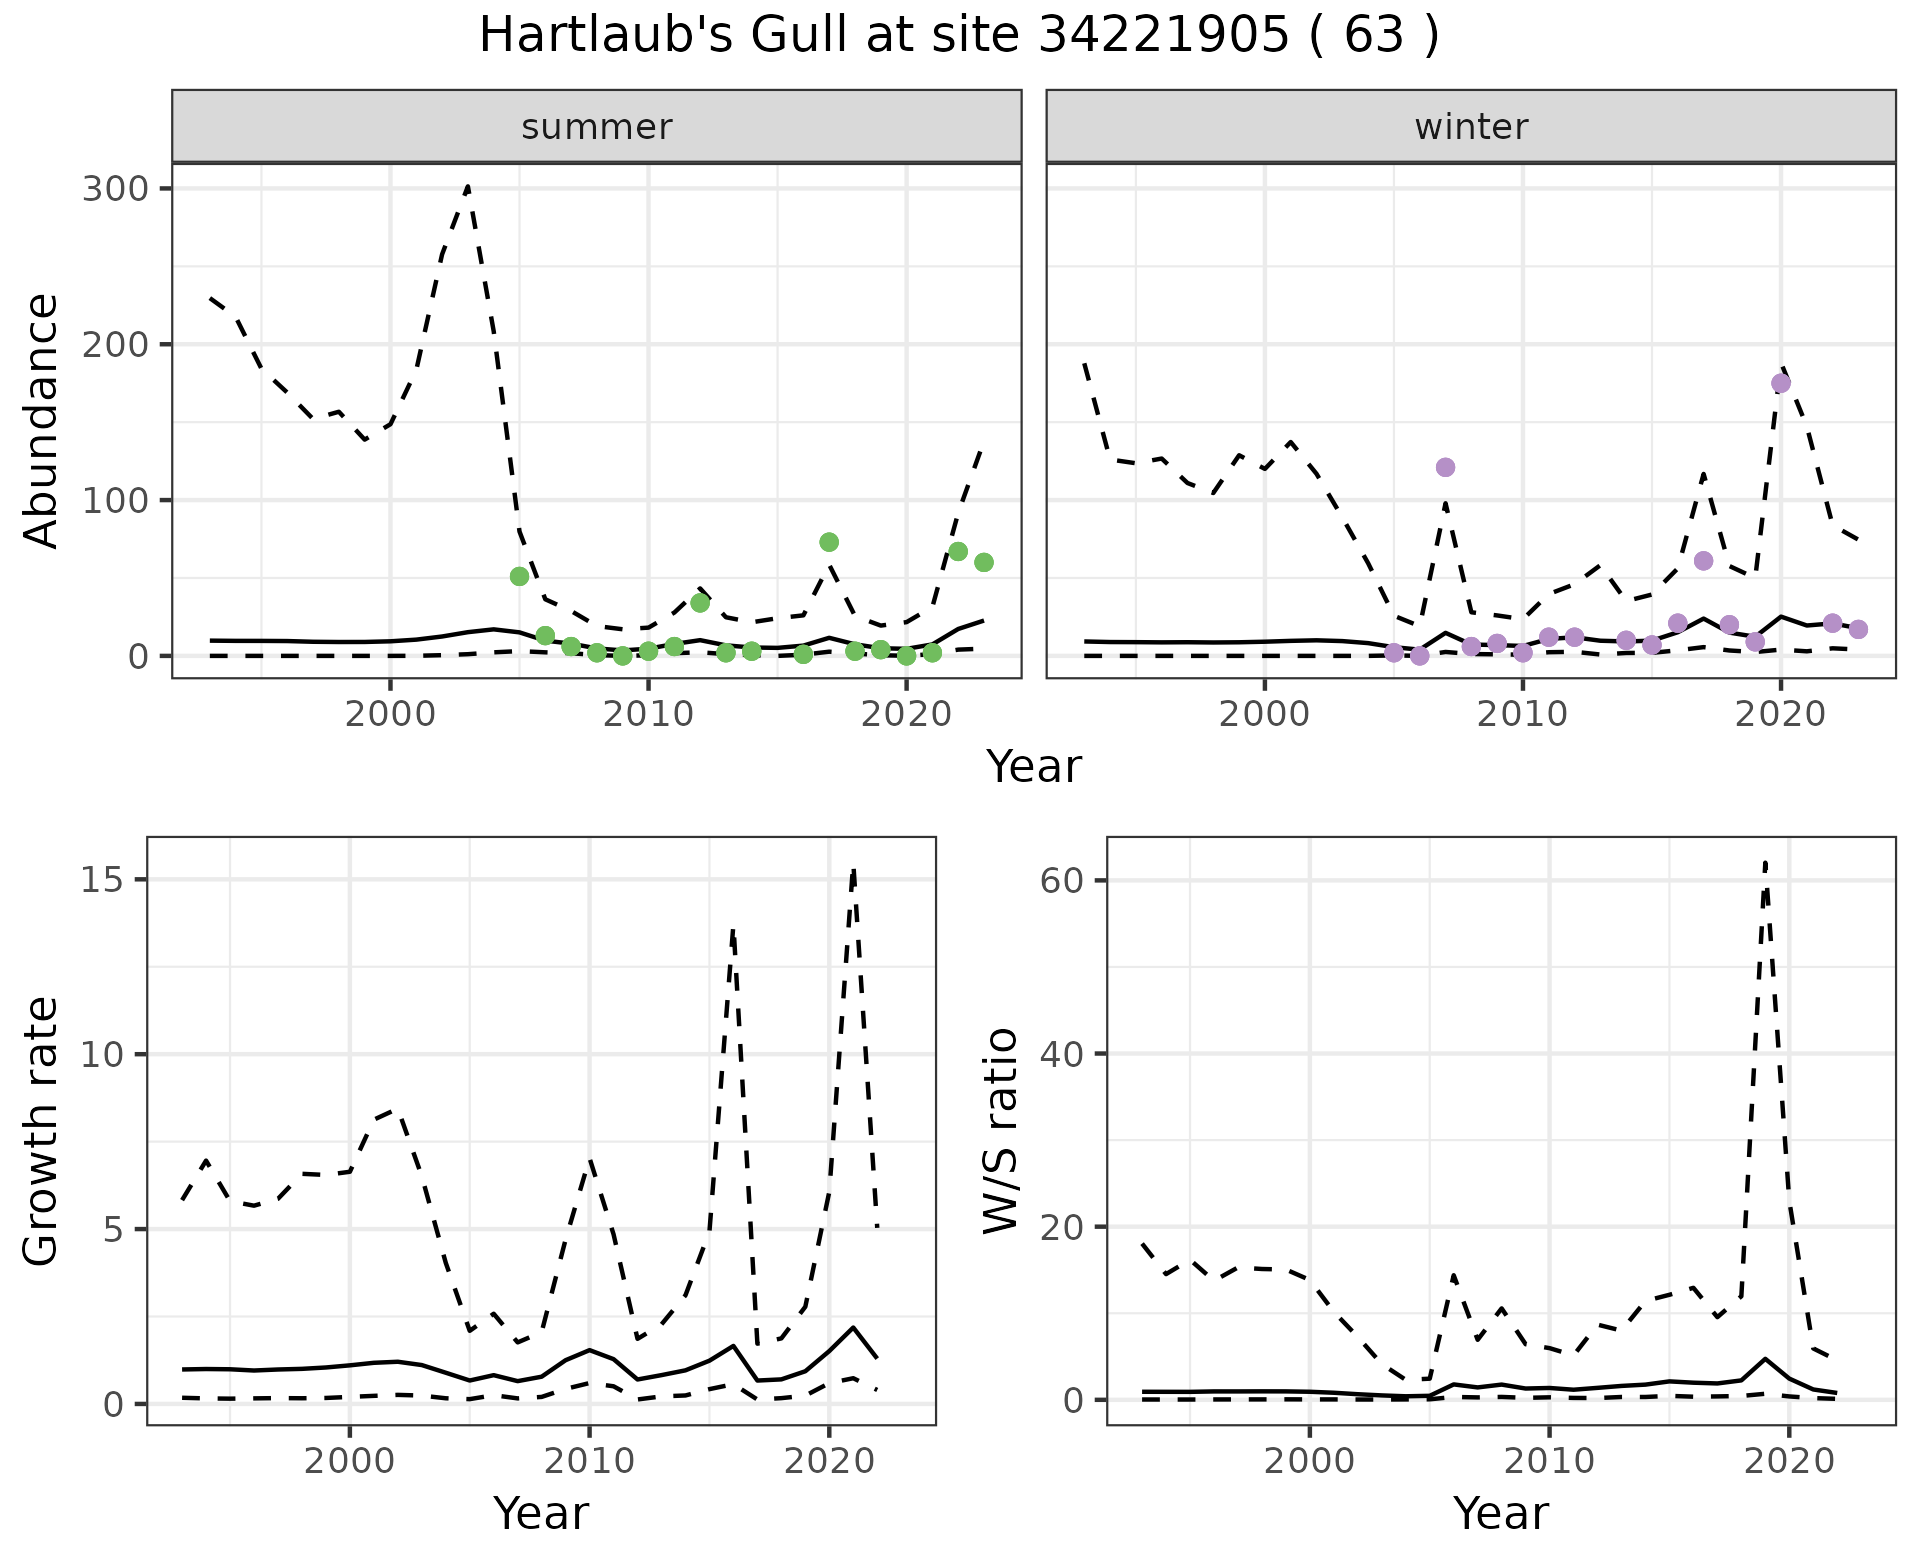Image resolution: width=1920 pixels, height=1560 pixels.
Task: Click the Growth rate y-axis label
Action: [41, 1131]
